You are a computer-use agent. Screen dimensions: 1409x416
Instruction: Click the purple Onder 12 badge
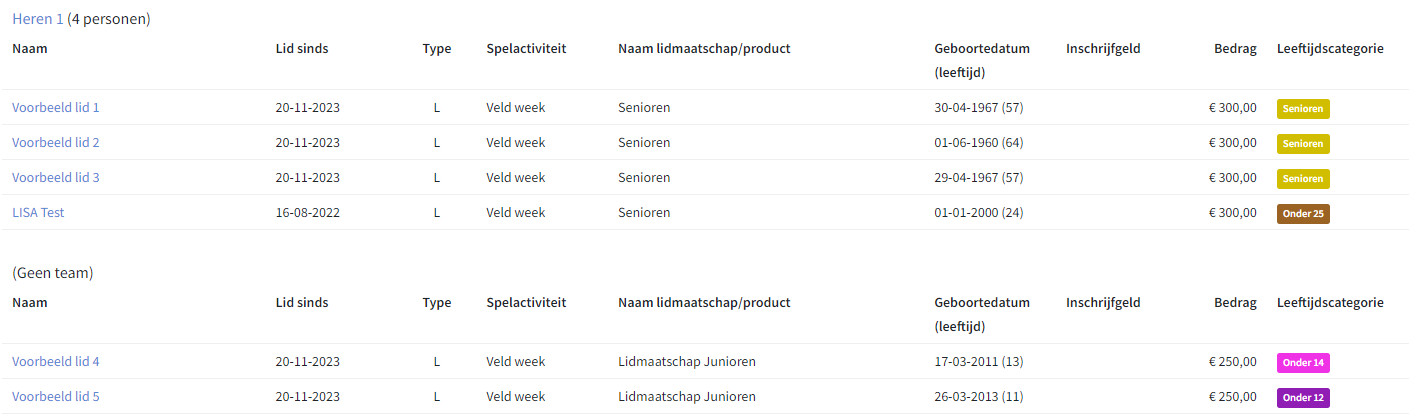tap(1303, 398)
